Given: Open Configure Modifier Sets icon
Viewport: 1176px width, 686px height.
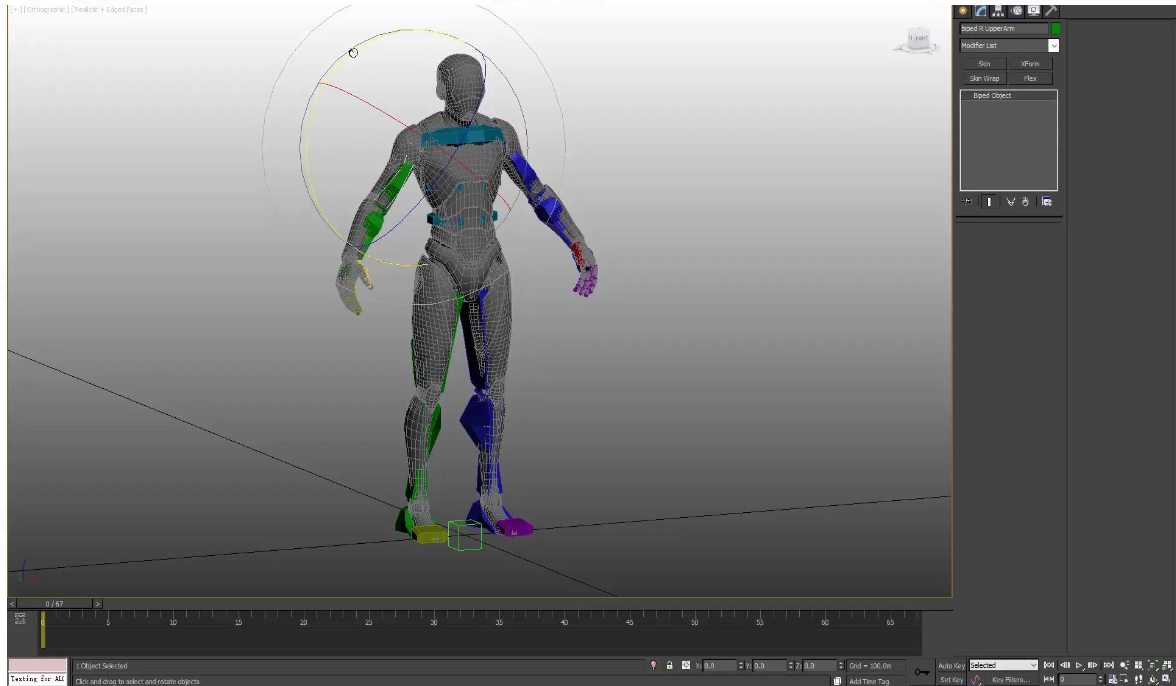Looking at the screenshot, I should 1047,202.
